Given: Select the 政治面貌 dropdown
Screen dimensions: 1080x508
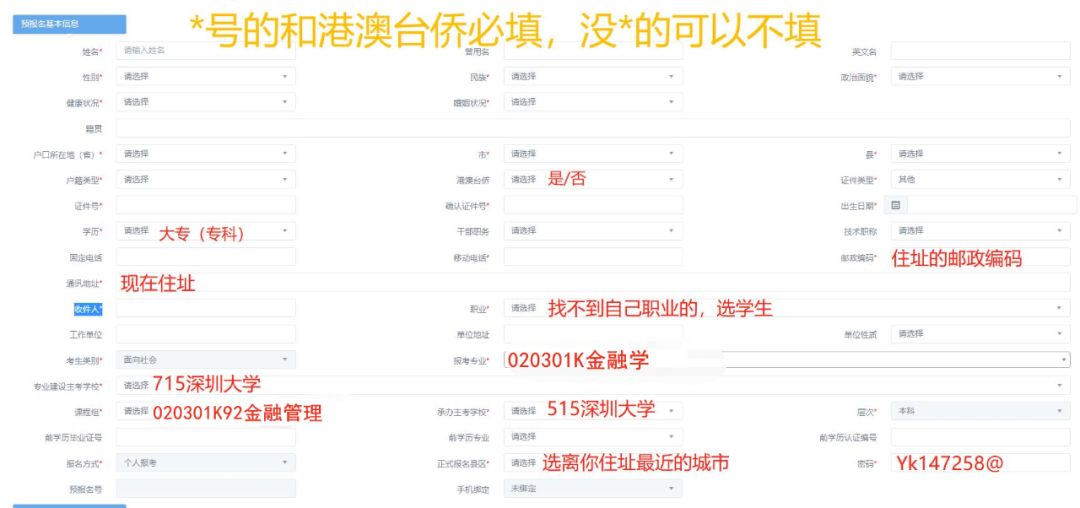Looking at the screenshot, I should [980, 76].
